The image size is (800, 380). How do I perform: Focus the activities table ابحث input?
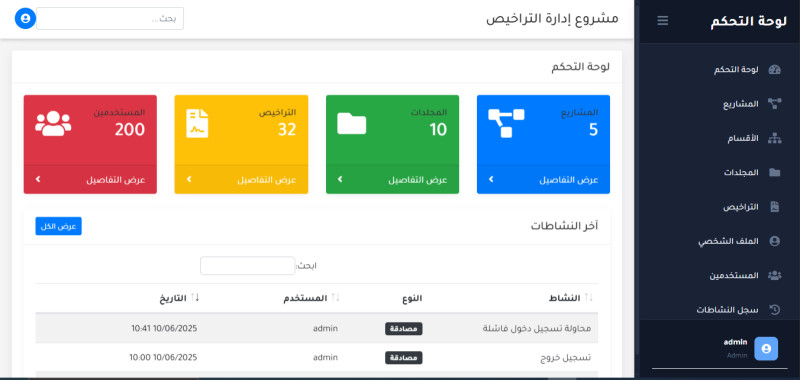click(247, 265)
